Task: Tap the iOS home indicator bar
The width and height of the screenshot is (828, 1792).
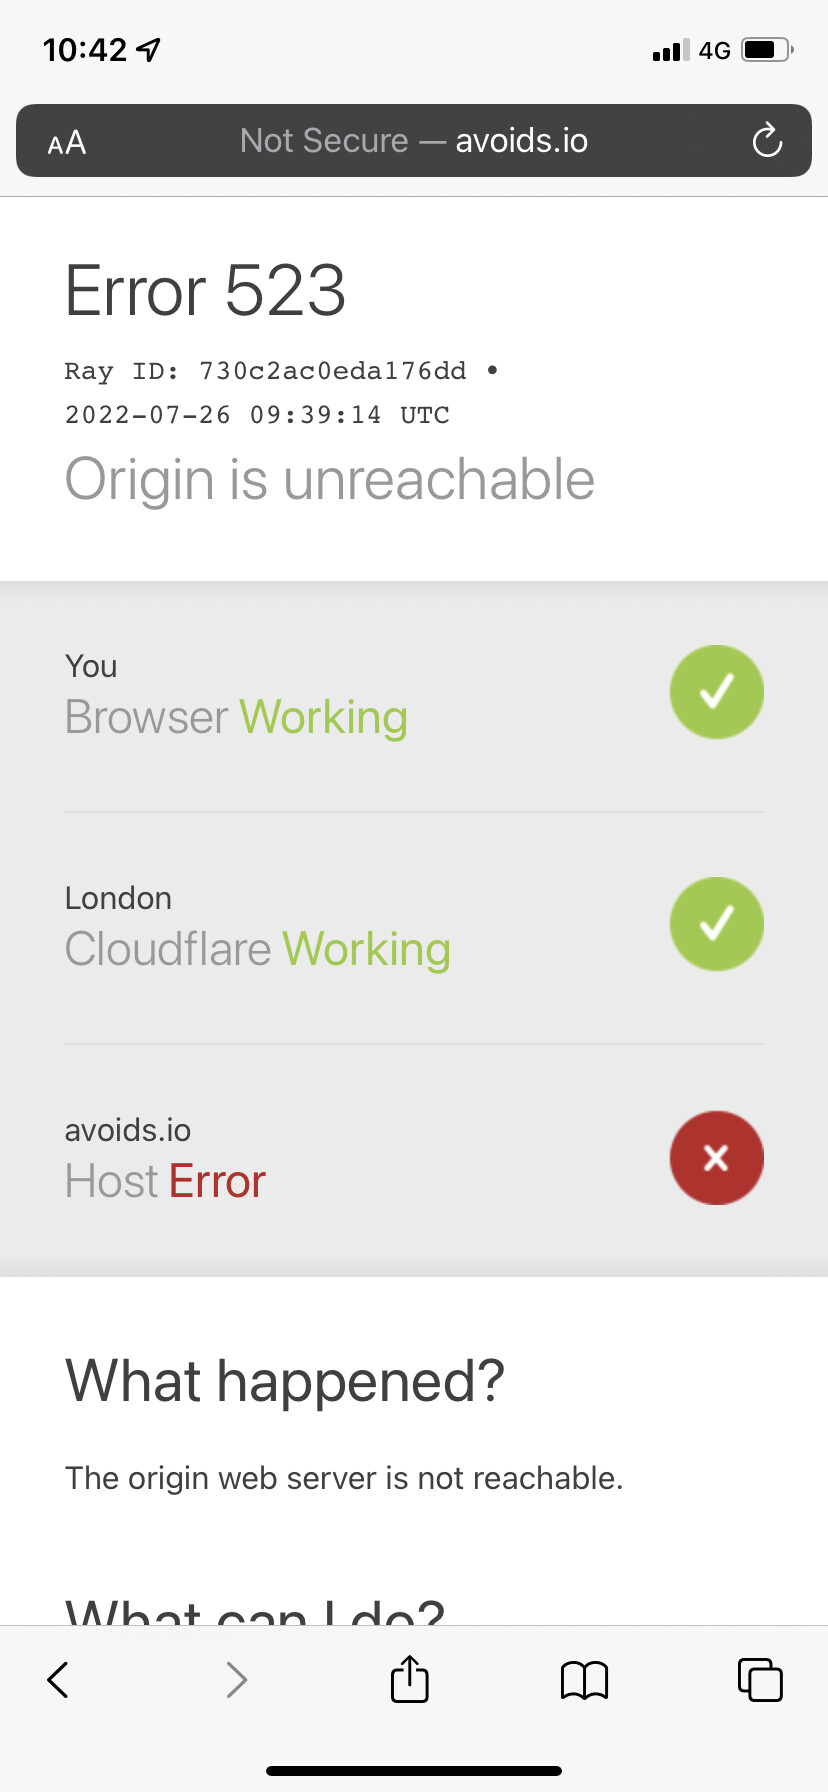Action: (x=414, y=1771)
